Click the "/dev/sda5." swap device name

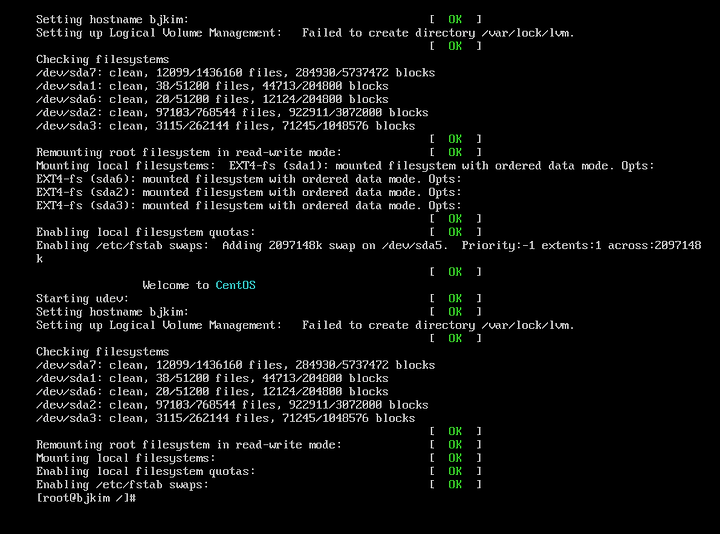(415, 246)
